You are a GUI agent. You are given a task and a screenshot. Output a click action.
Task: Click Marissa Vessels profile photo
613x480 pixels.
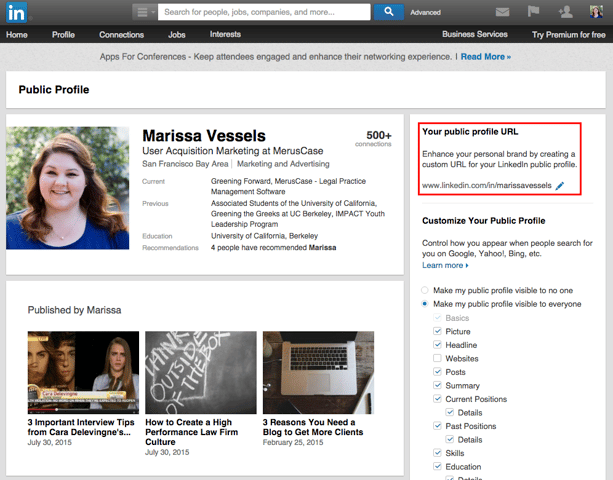68,188
